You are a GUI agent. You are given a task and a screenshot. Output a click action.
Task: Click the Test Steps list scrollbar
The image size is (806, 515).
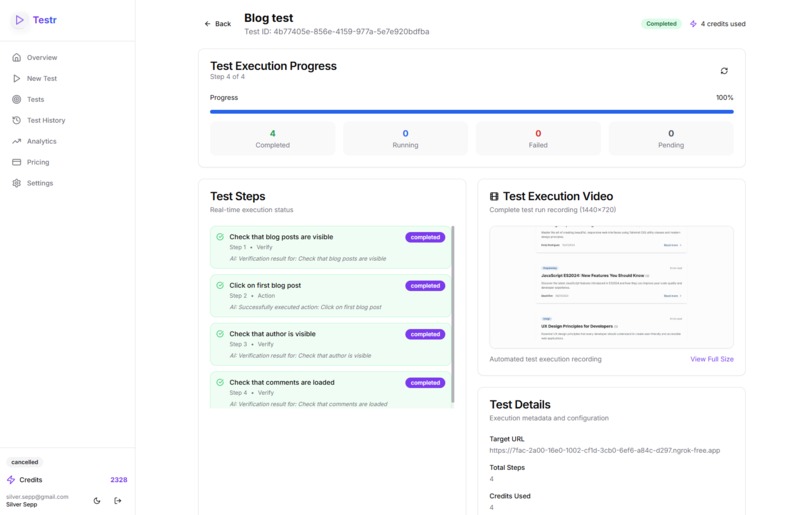(x=453, y=314)
